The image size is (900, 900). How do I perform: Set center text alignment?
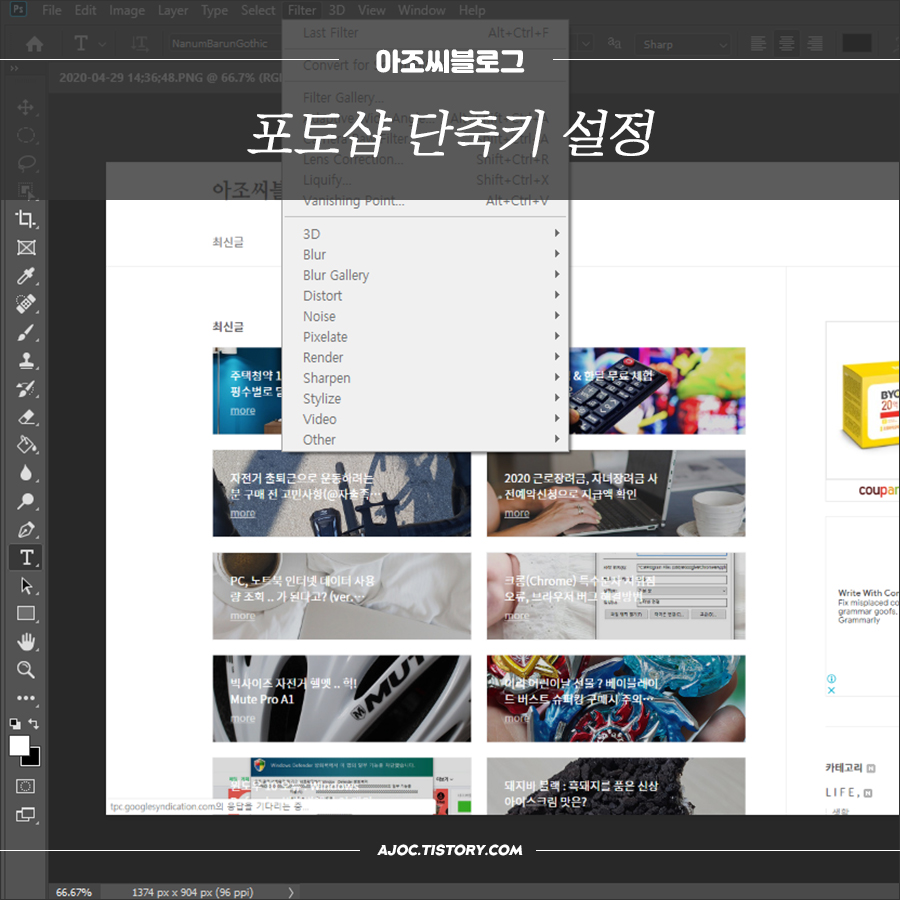(x=786, y=44)
